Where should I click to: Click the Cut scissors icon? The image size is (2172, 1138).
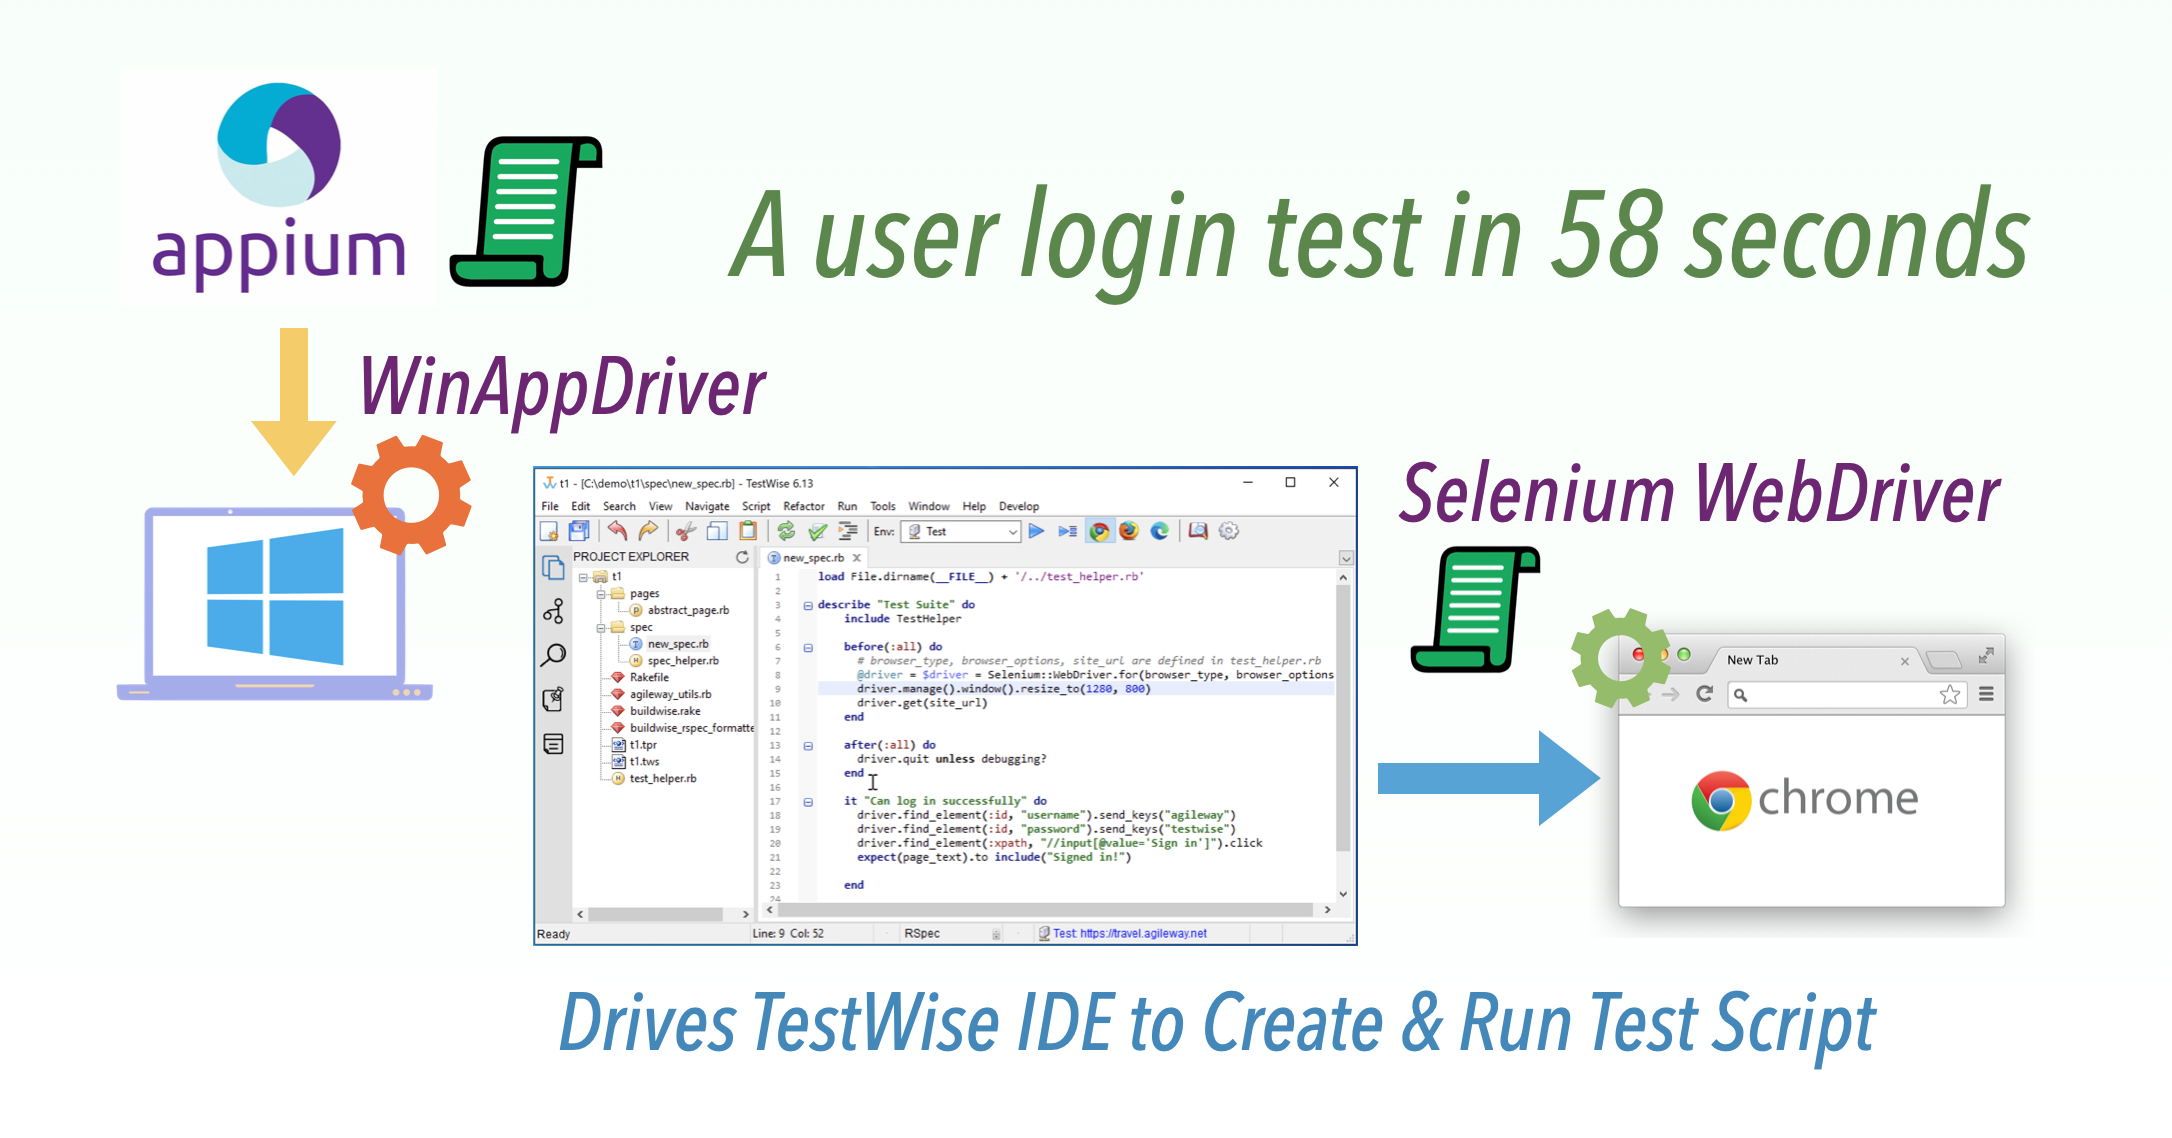pyautogui.click(x=685, y=531)
